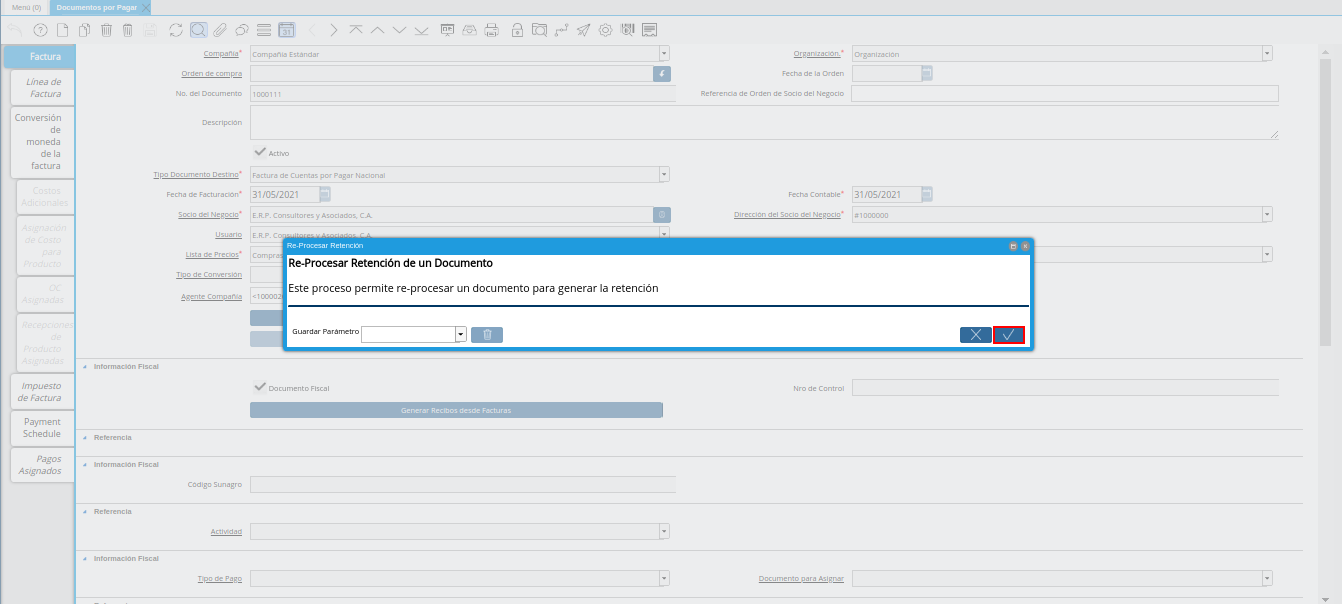Click the Process gear toolbar icon
Viewport: 1342px width, 604px height.
[605, 30]
